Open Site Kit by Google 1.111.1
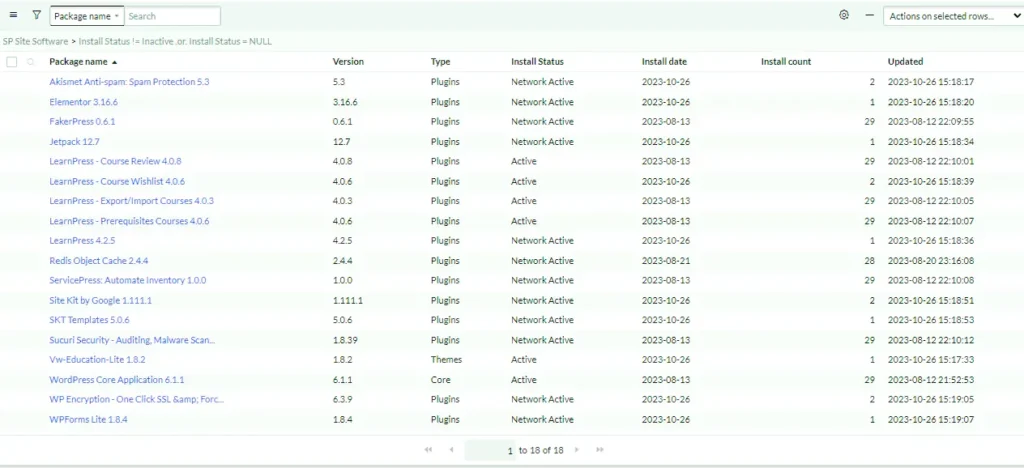The width and height of the screenshot is (1024, 468). (101, 301)
